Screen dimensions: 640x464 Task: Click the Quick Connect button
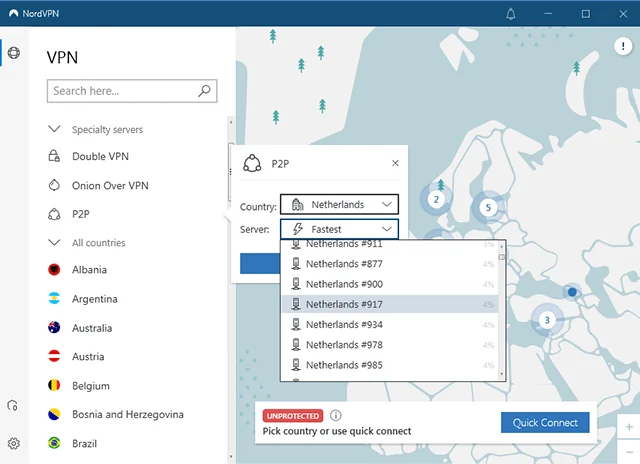pyautogui.click(x=545, y=422)
